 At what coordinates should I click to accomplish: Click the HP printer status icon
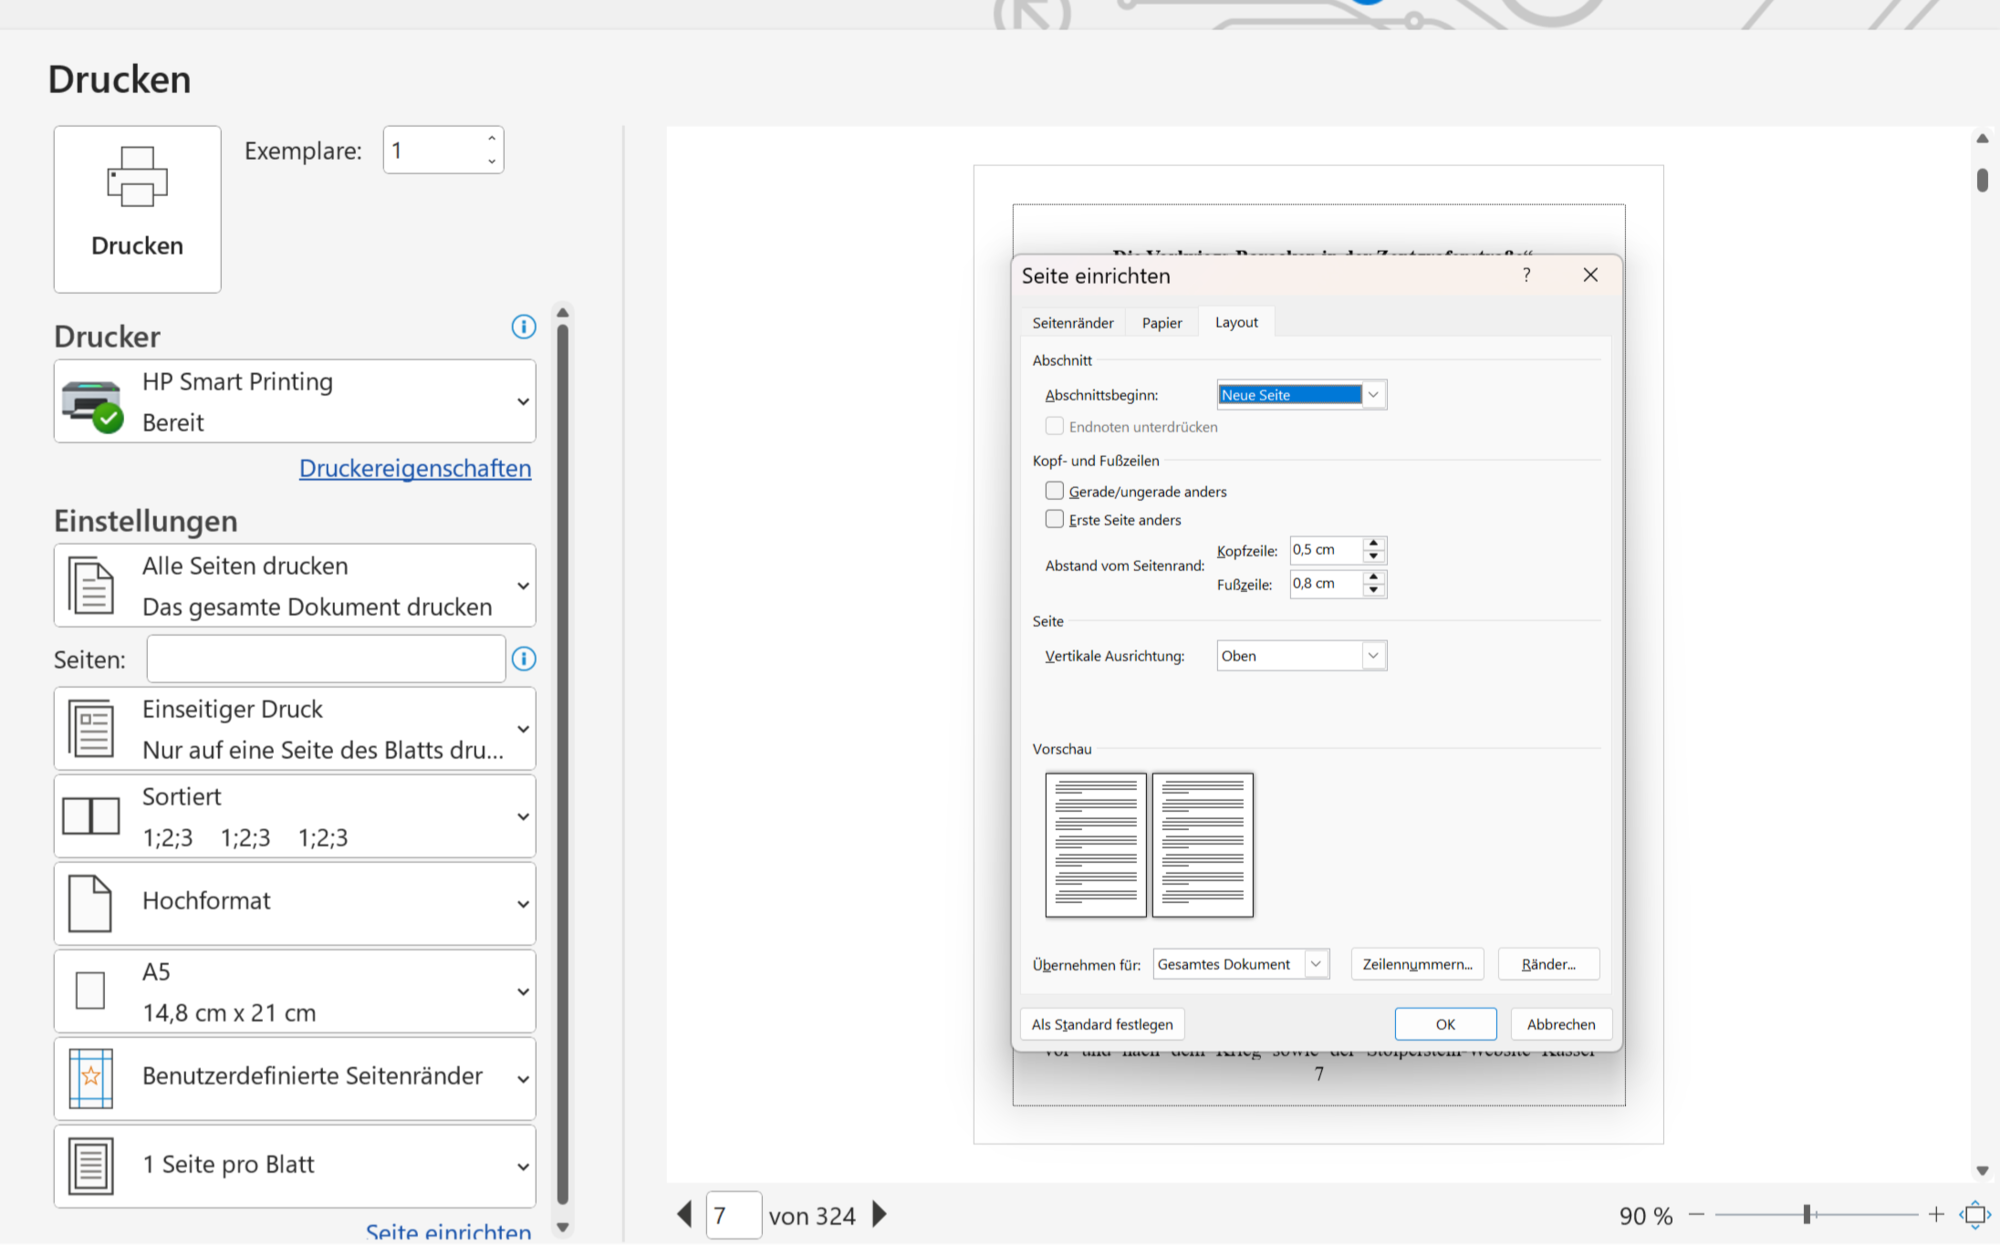[x=92, y=405]
